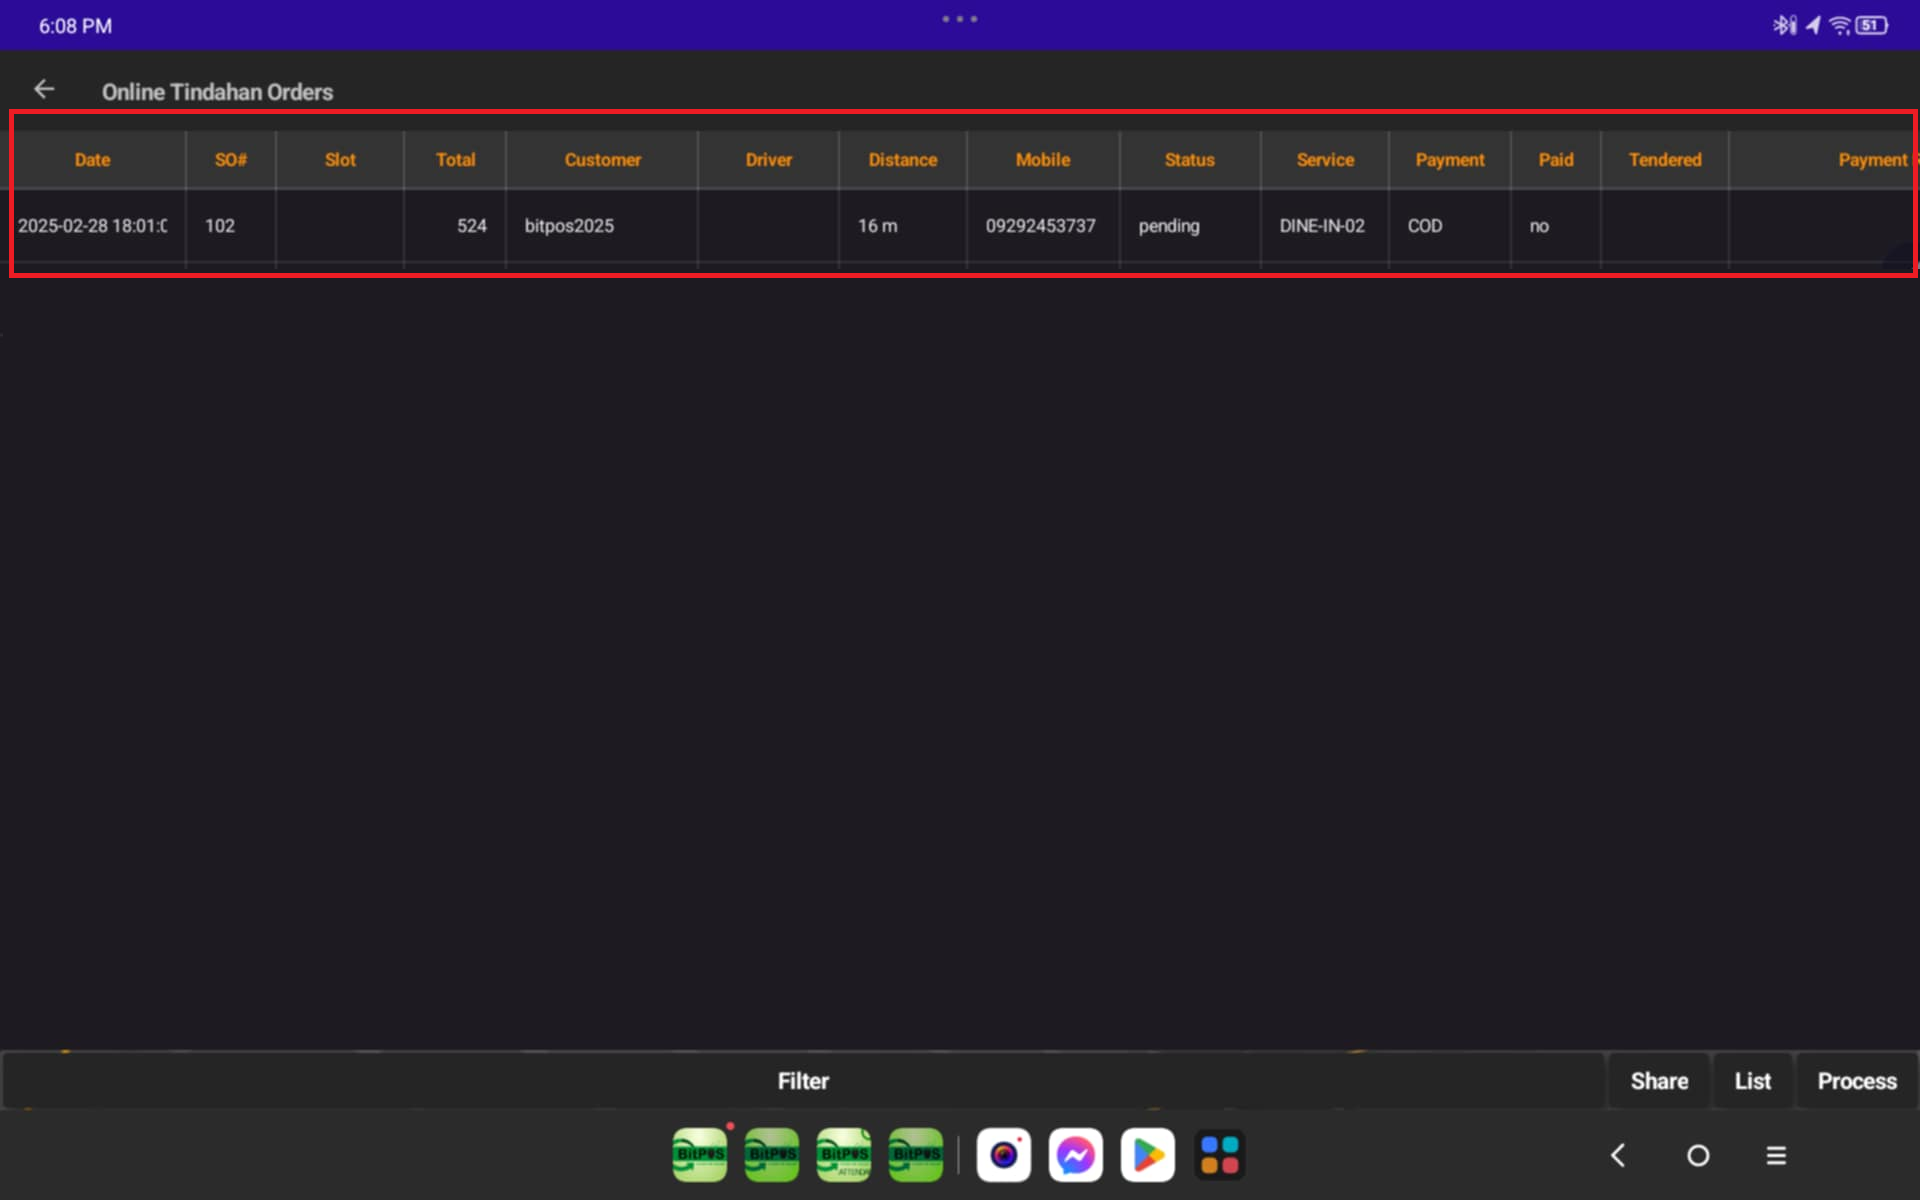1920x1200 pixels.
Task: Select the DINE-IN-02 service cell
Action: [x=1325, y=226]
